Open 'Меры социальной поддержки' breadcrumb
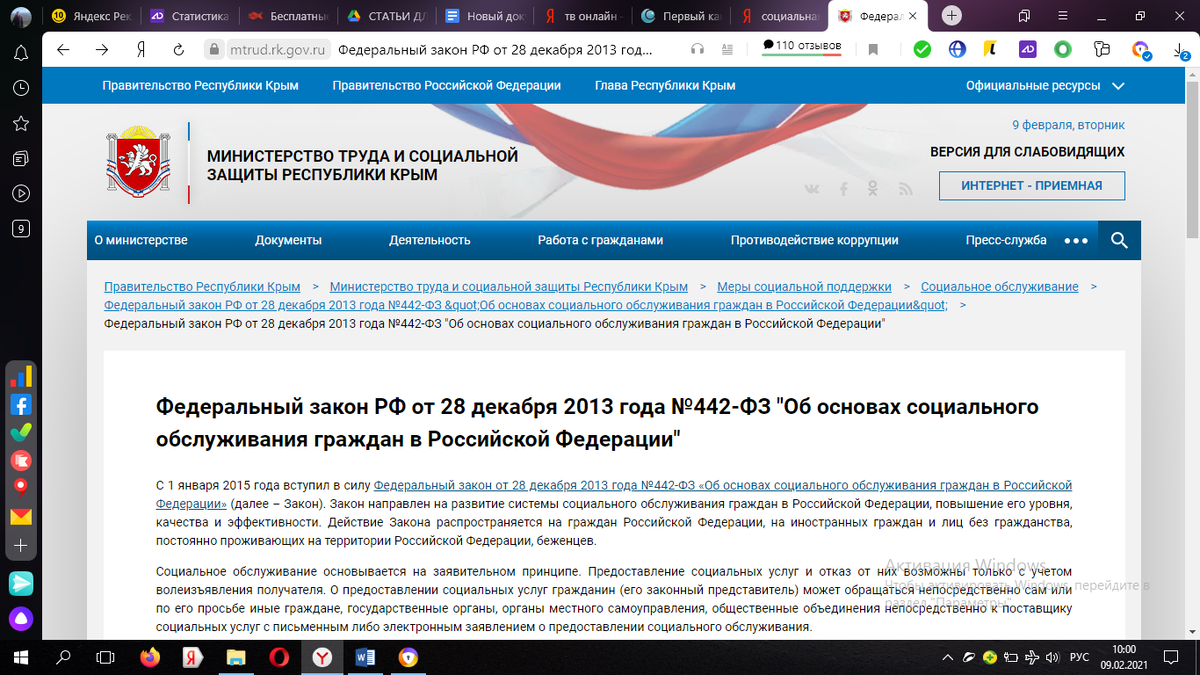The width and height of the screenshot is (1200, 675). (804, 287)
